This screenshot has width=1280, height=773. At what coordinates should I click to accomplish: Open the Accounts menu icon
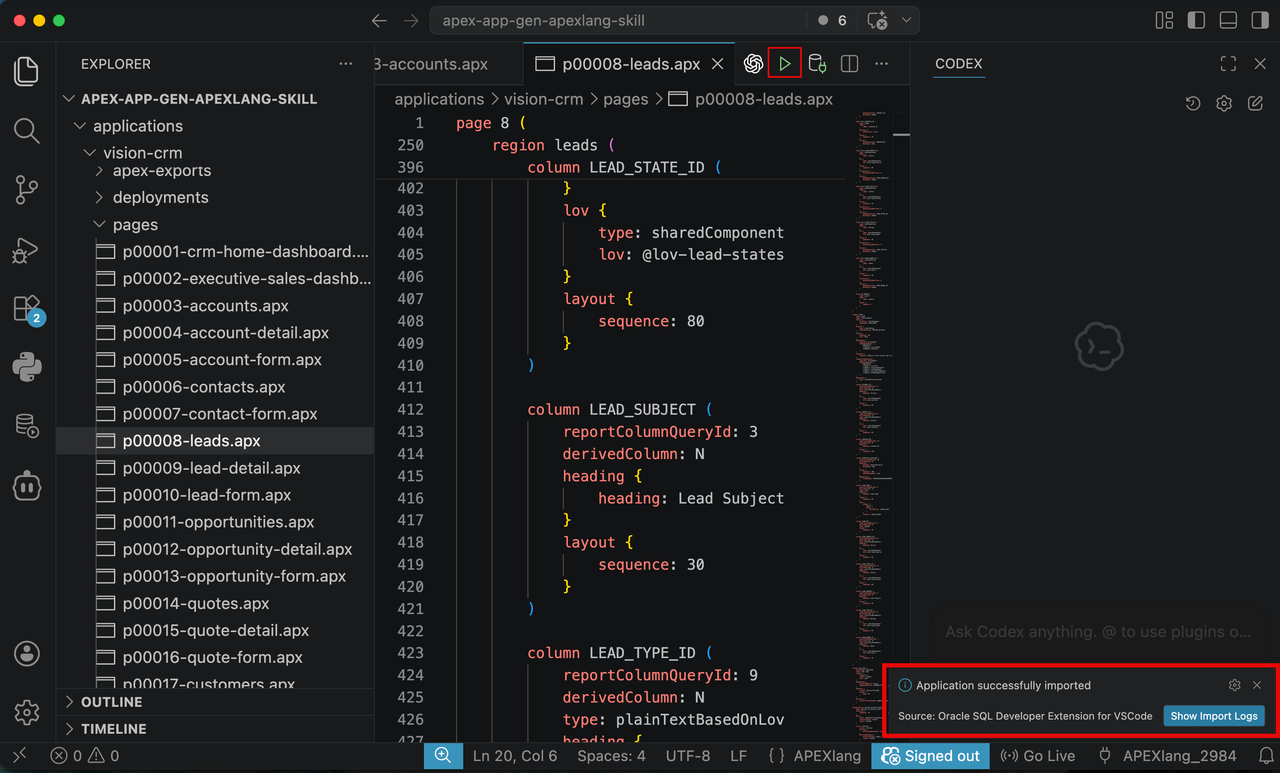pos(27,653)
